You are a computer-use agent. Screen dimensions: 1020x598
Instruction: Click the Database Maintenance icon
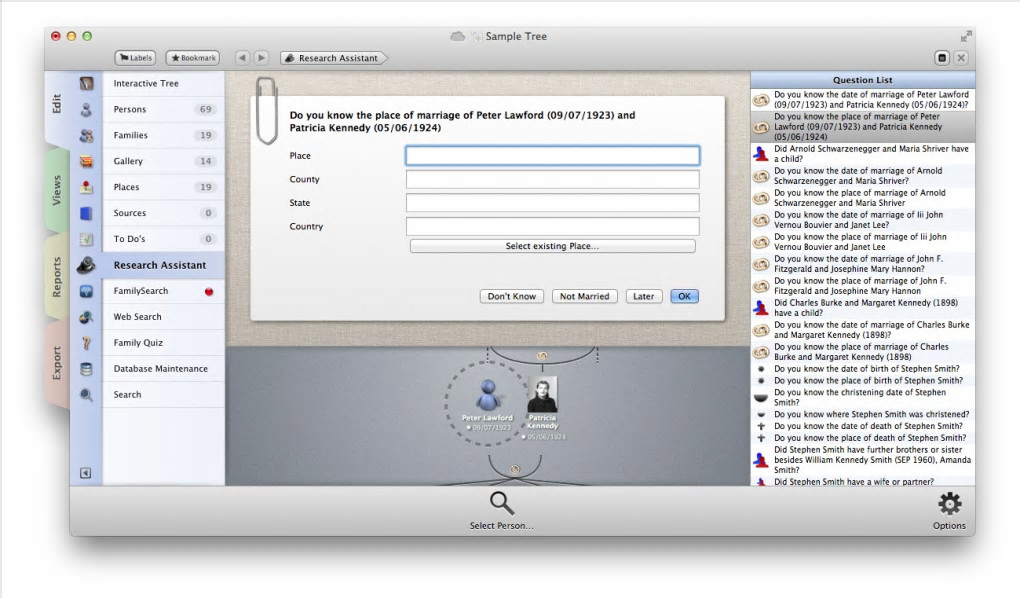click(x=86, y=369)
